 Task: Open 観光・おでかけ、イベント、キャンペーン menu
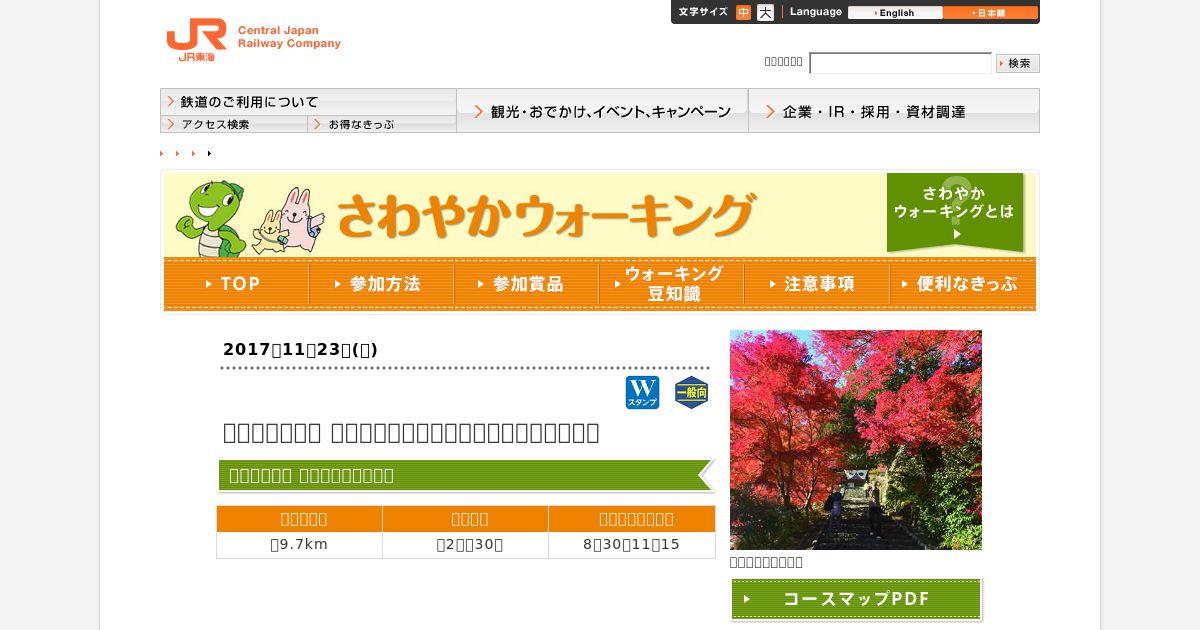[602, 111]
